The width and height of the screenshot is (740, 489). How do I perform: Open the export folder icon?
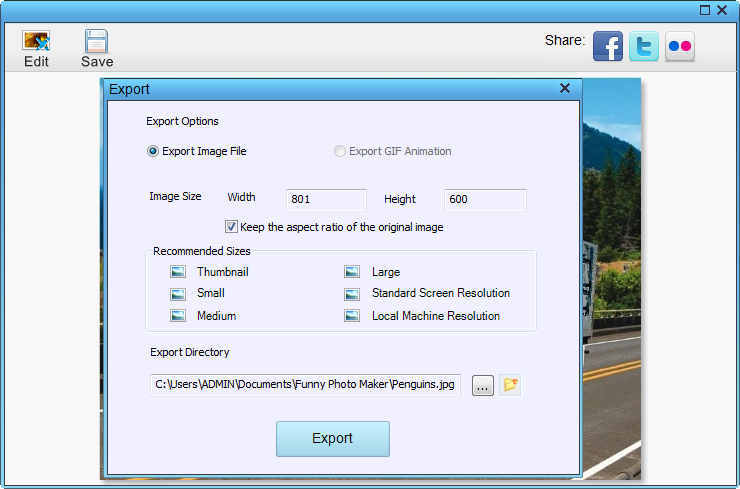pyautogui.click(x=510, y=385)
